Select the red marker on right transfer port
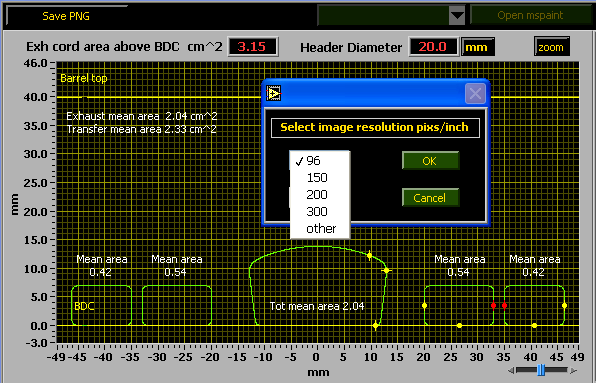Image resolution: width=596 pixels, height=383 pixels. [504, 305]
